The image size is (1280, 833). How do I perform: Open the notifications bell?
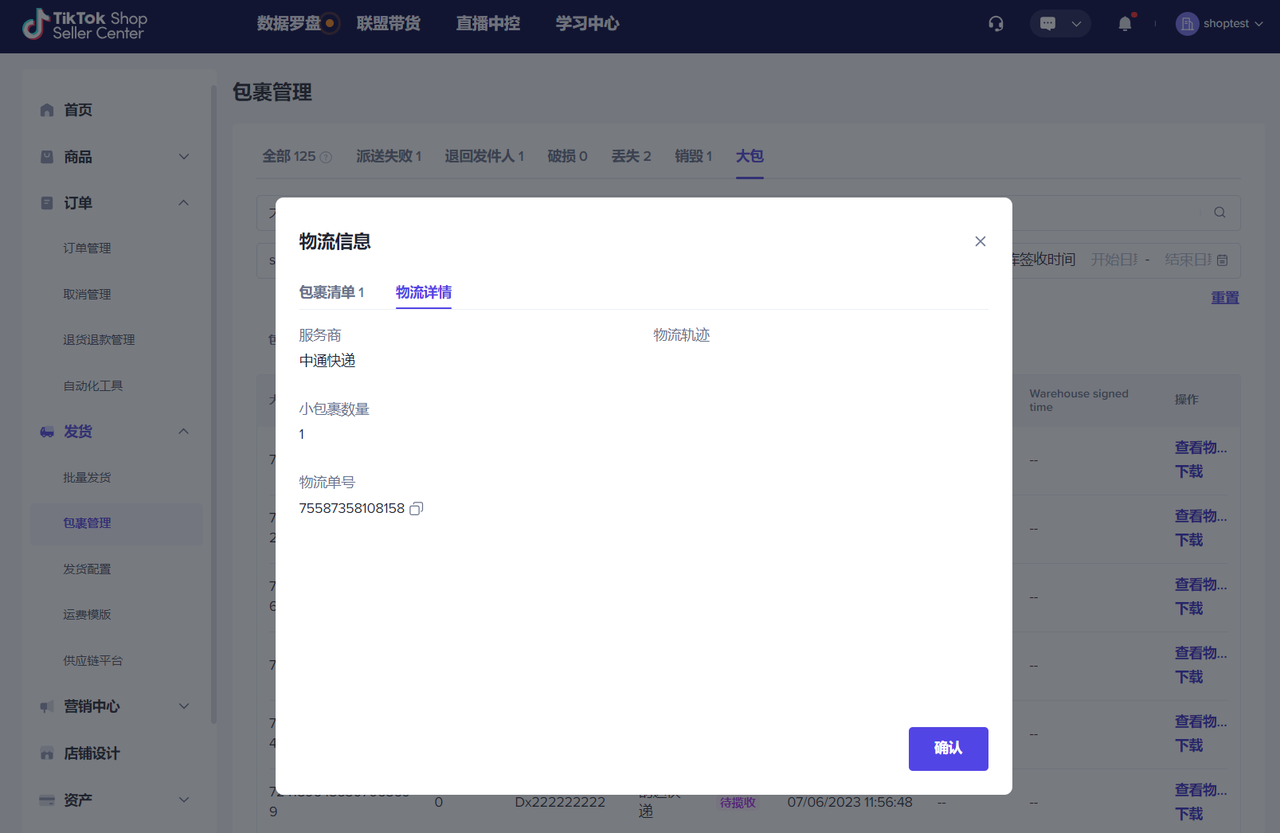pyautogui.click(x=1125, y=24)
